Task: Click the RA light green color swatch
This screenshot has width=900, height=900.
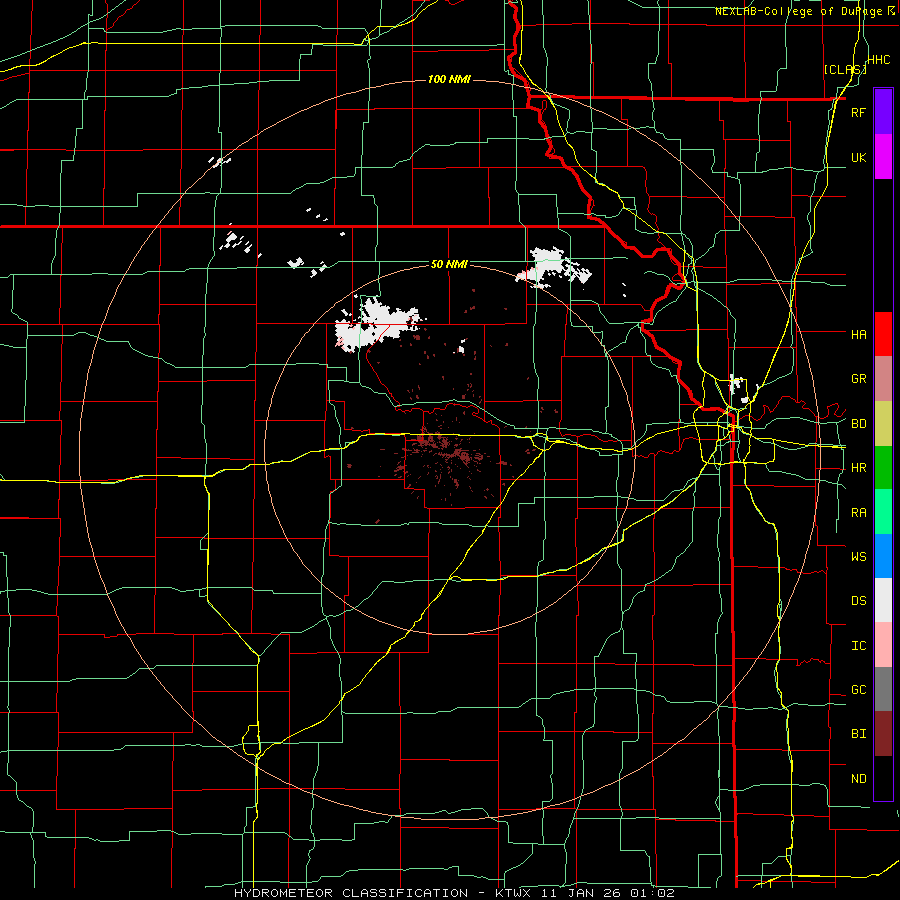Action: [883, 512]
